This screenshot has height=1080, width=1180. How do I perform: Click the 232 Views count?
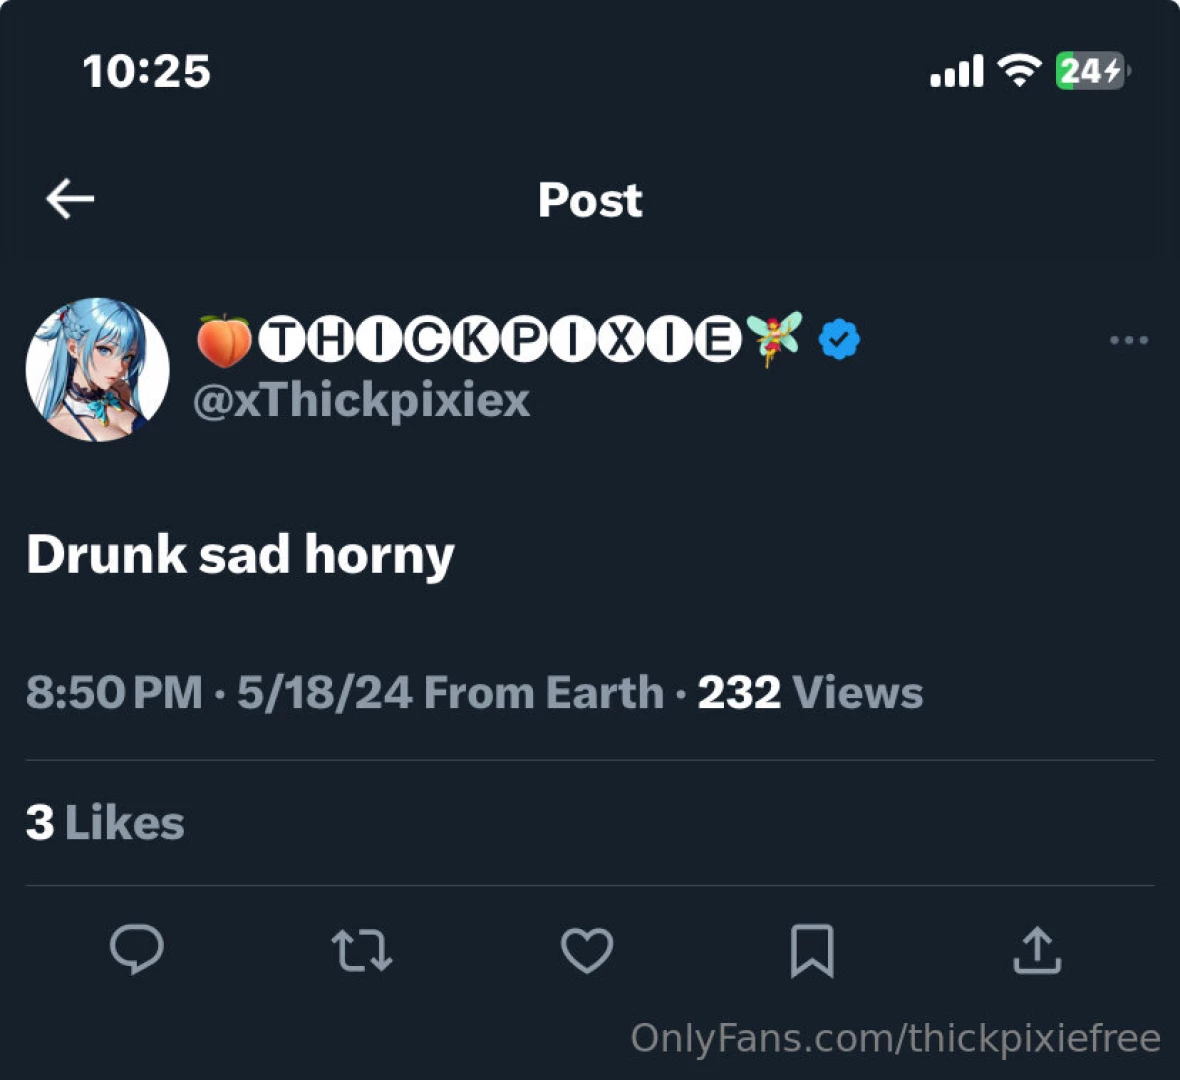tap(809, 692)
